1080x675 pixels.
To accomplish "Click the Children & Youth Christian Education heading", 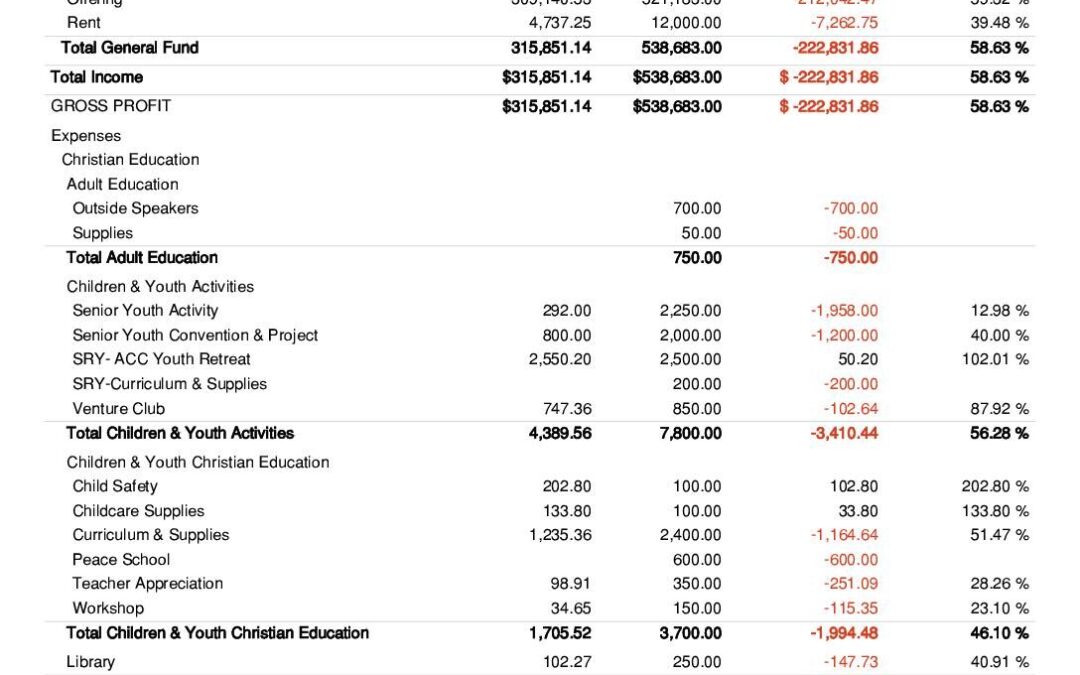I will (198, 462).
